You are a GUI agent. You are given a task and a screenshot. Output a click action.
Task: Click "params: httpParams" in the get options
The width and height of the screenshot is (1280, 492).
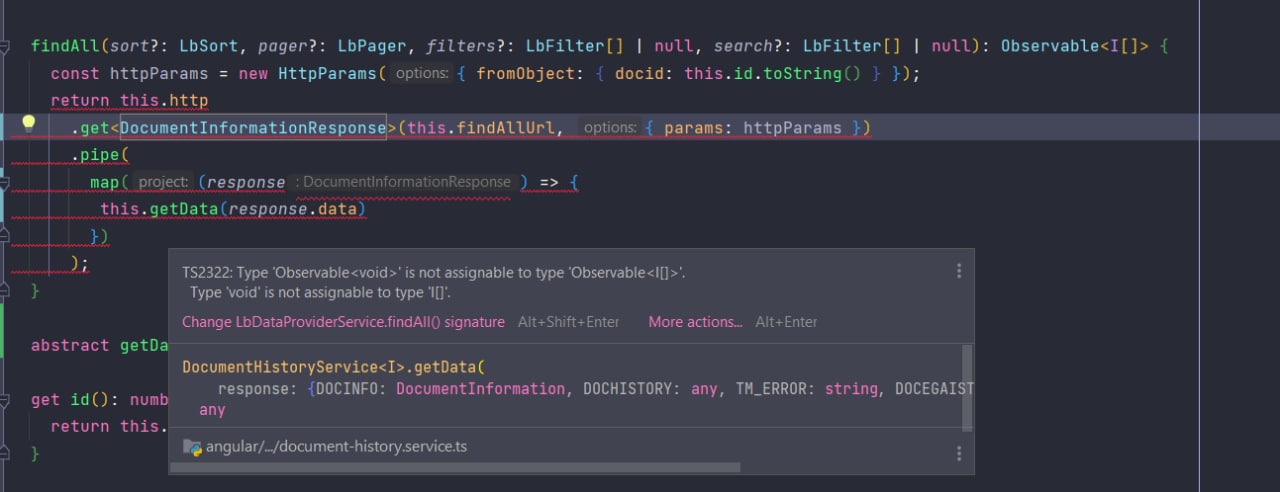coord(753,128)
